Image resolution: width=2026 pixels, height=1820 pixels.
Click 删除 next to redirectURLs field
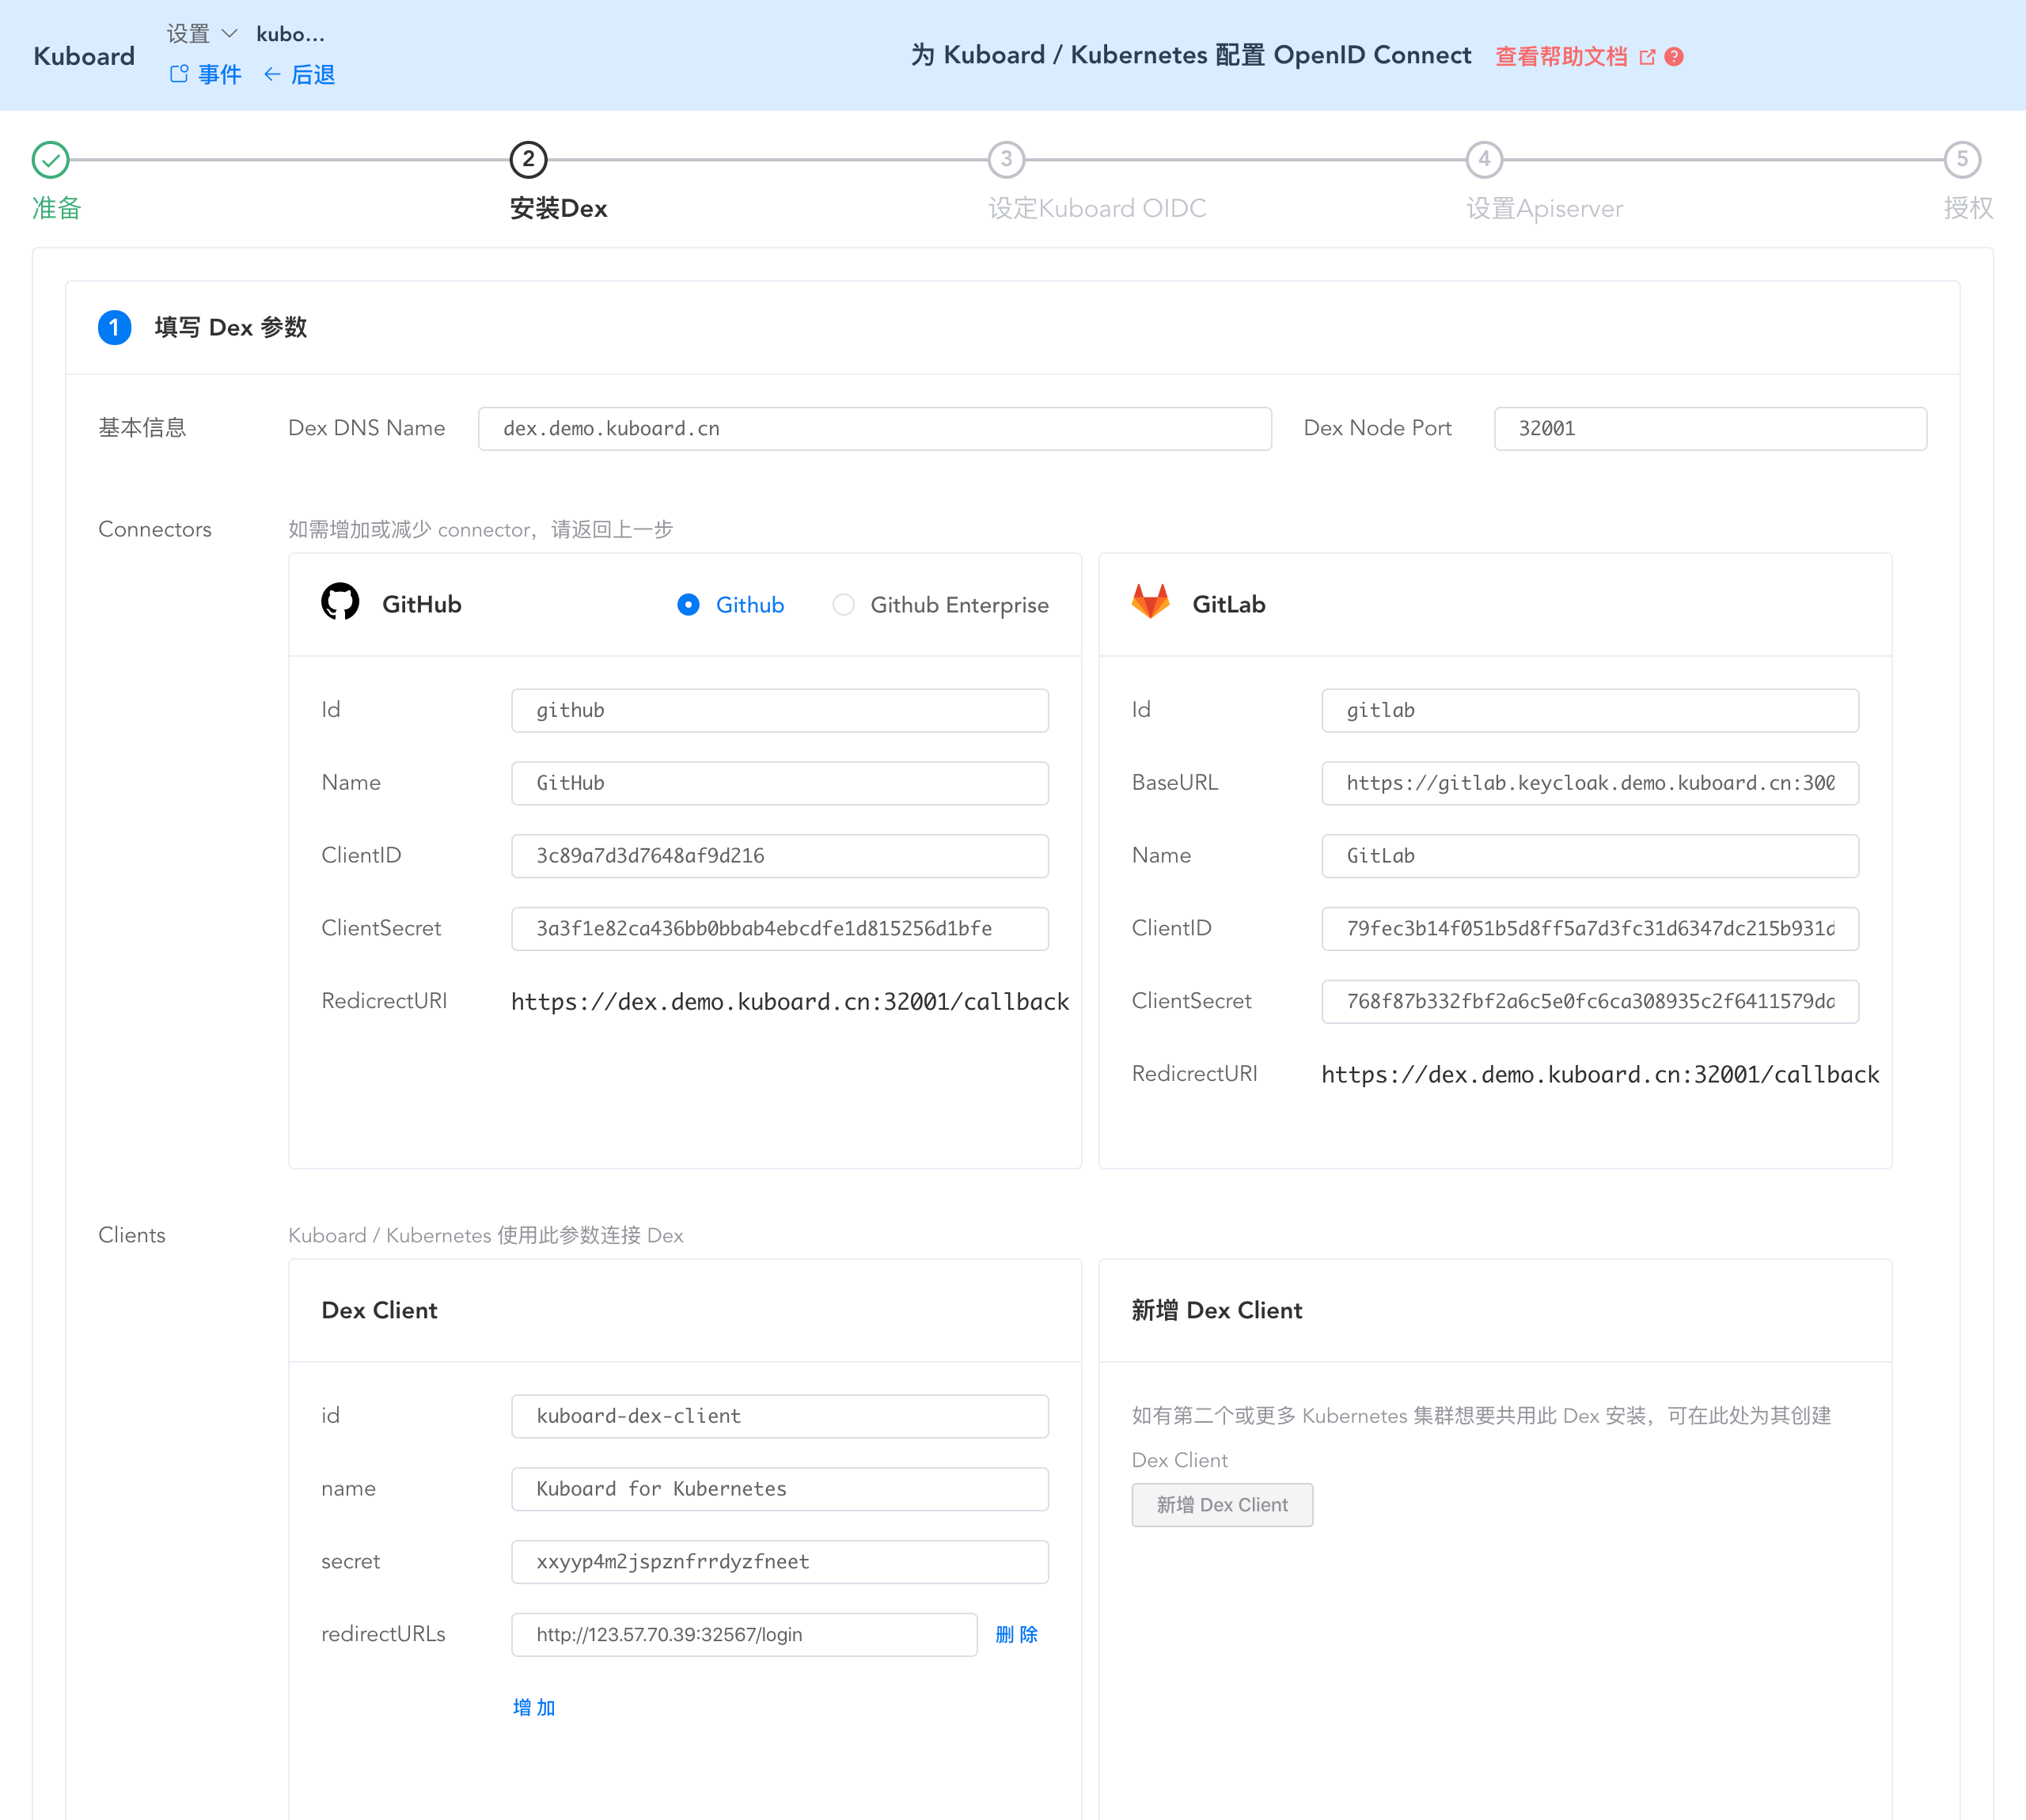[x=1016, y=1634]
